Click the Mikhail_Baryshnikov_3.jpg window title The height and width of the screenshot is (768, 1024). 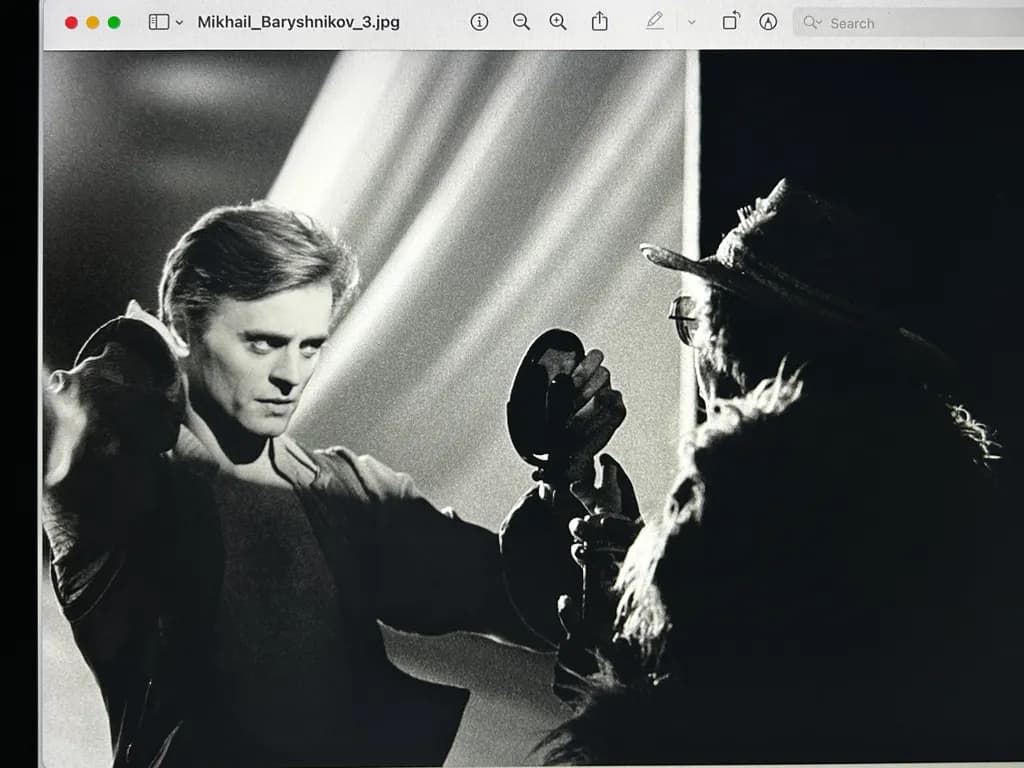point(298,22)
